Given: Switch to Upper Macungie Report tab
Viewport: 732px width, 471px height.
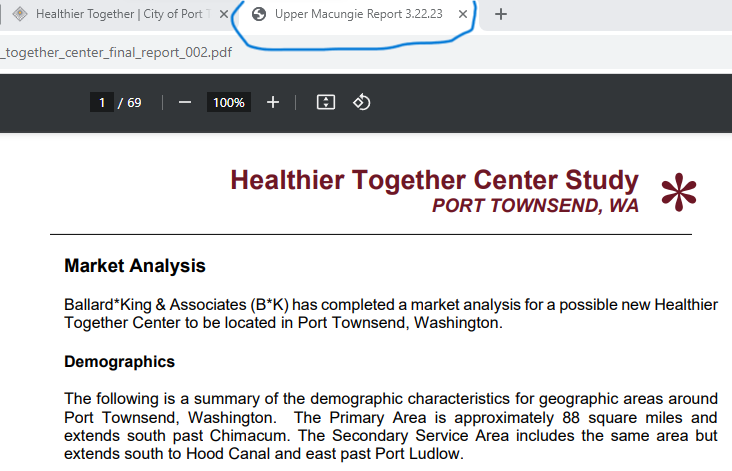Looking at the screenshot, I should click(x=358, y=14).
